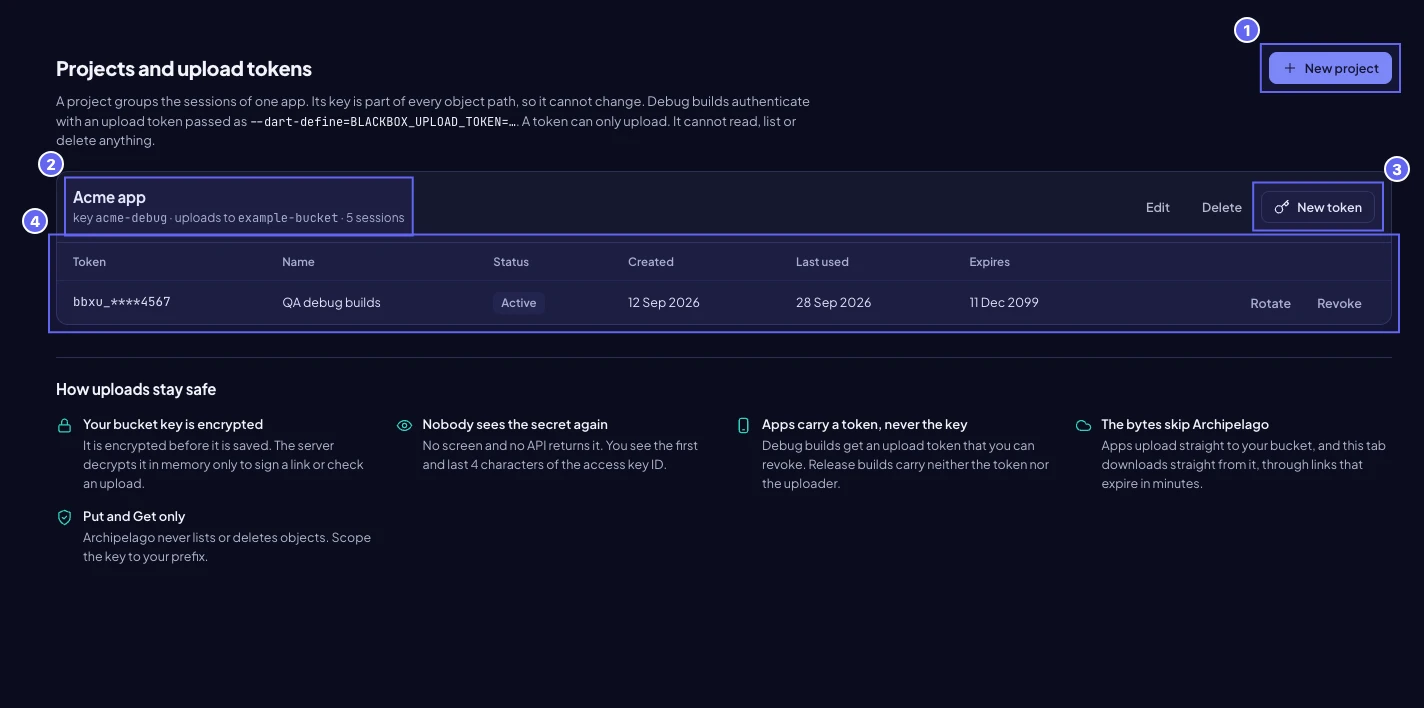This screenshot has height=708, width=1424.
Task: Click the bytes skip Archipelago title
Action: (x=1185, y=424)
